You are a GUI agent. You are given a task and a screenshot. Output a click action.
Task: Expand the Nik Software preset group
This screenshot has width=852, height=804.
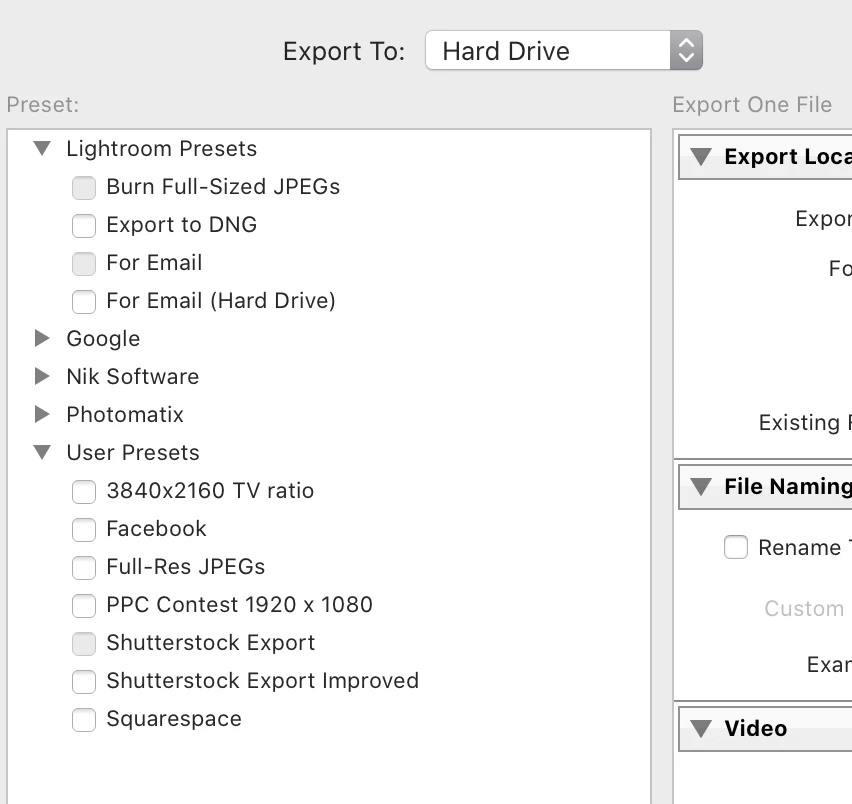pos(42,376)
